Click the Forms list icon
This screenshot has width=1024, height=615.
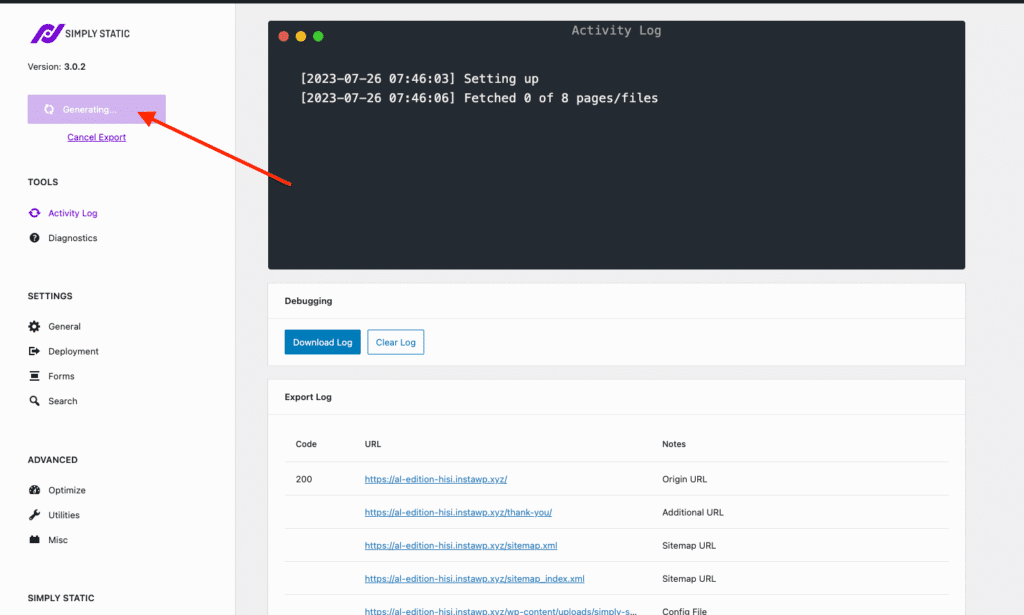tap(33, 376)
